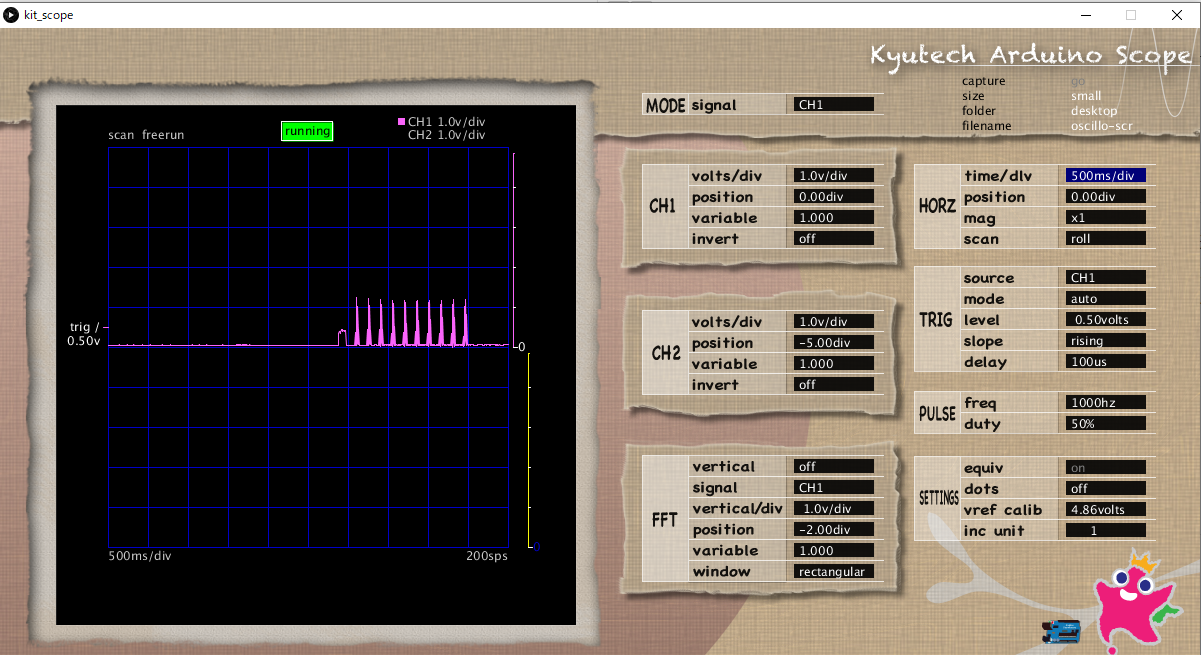Image resolution: width=1201 pixels, height=655 pixels.
Task: Change MODE signal CH1 selector
Action: 834,105
